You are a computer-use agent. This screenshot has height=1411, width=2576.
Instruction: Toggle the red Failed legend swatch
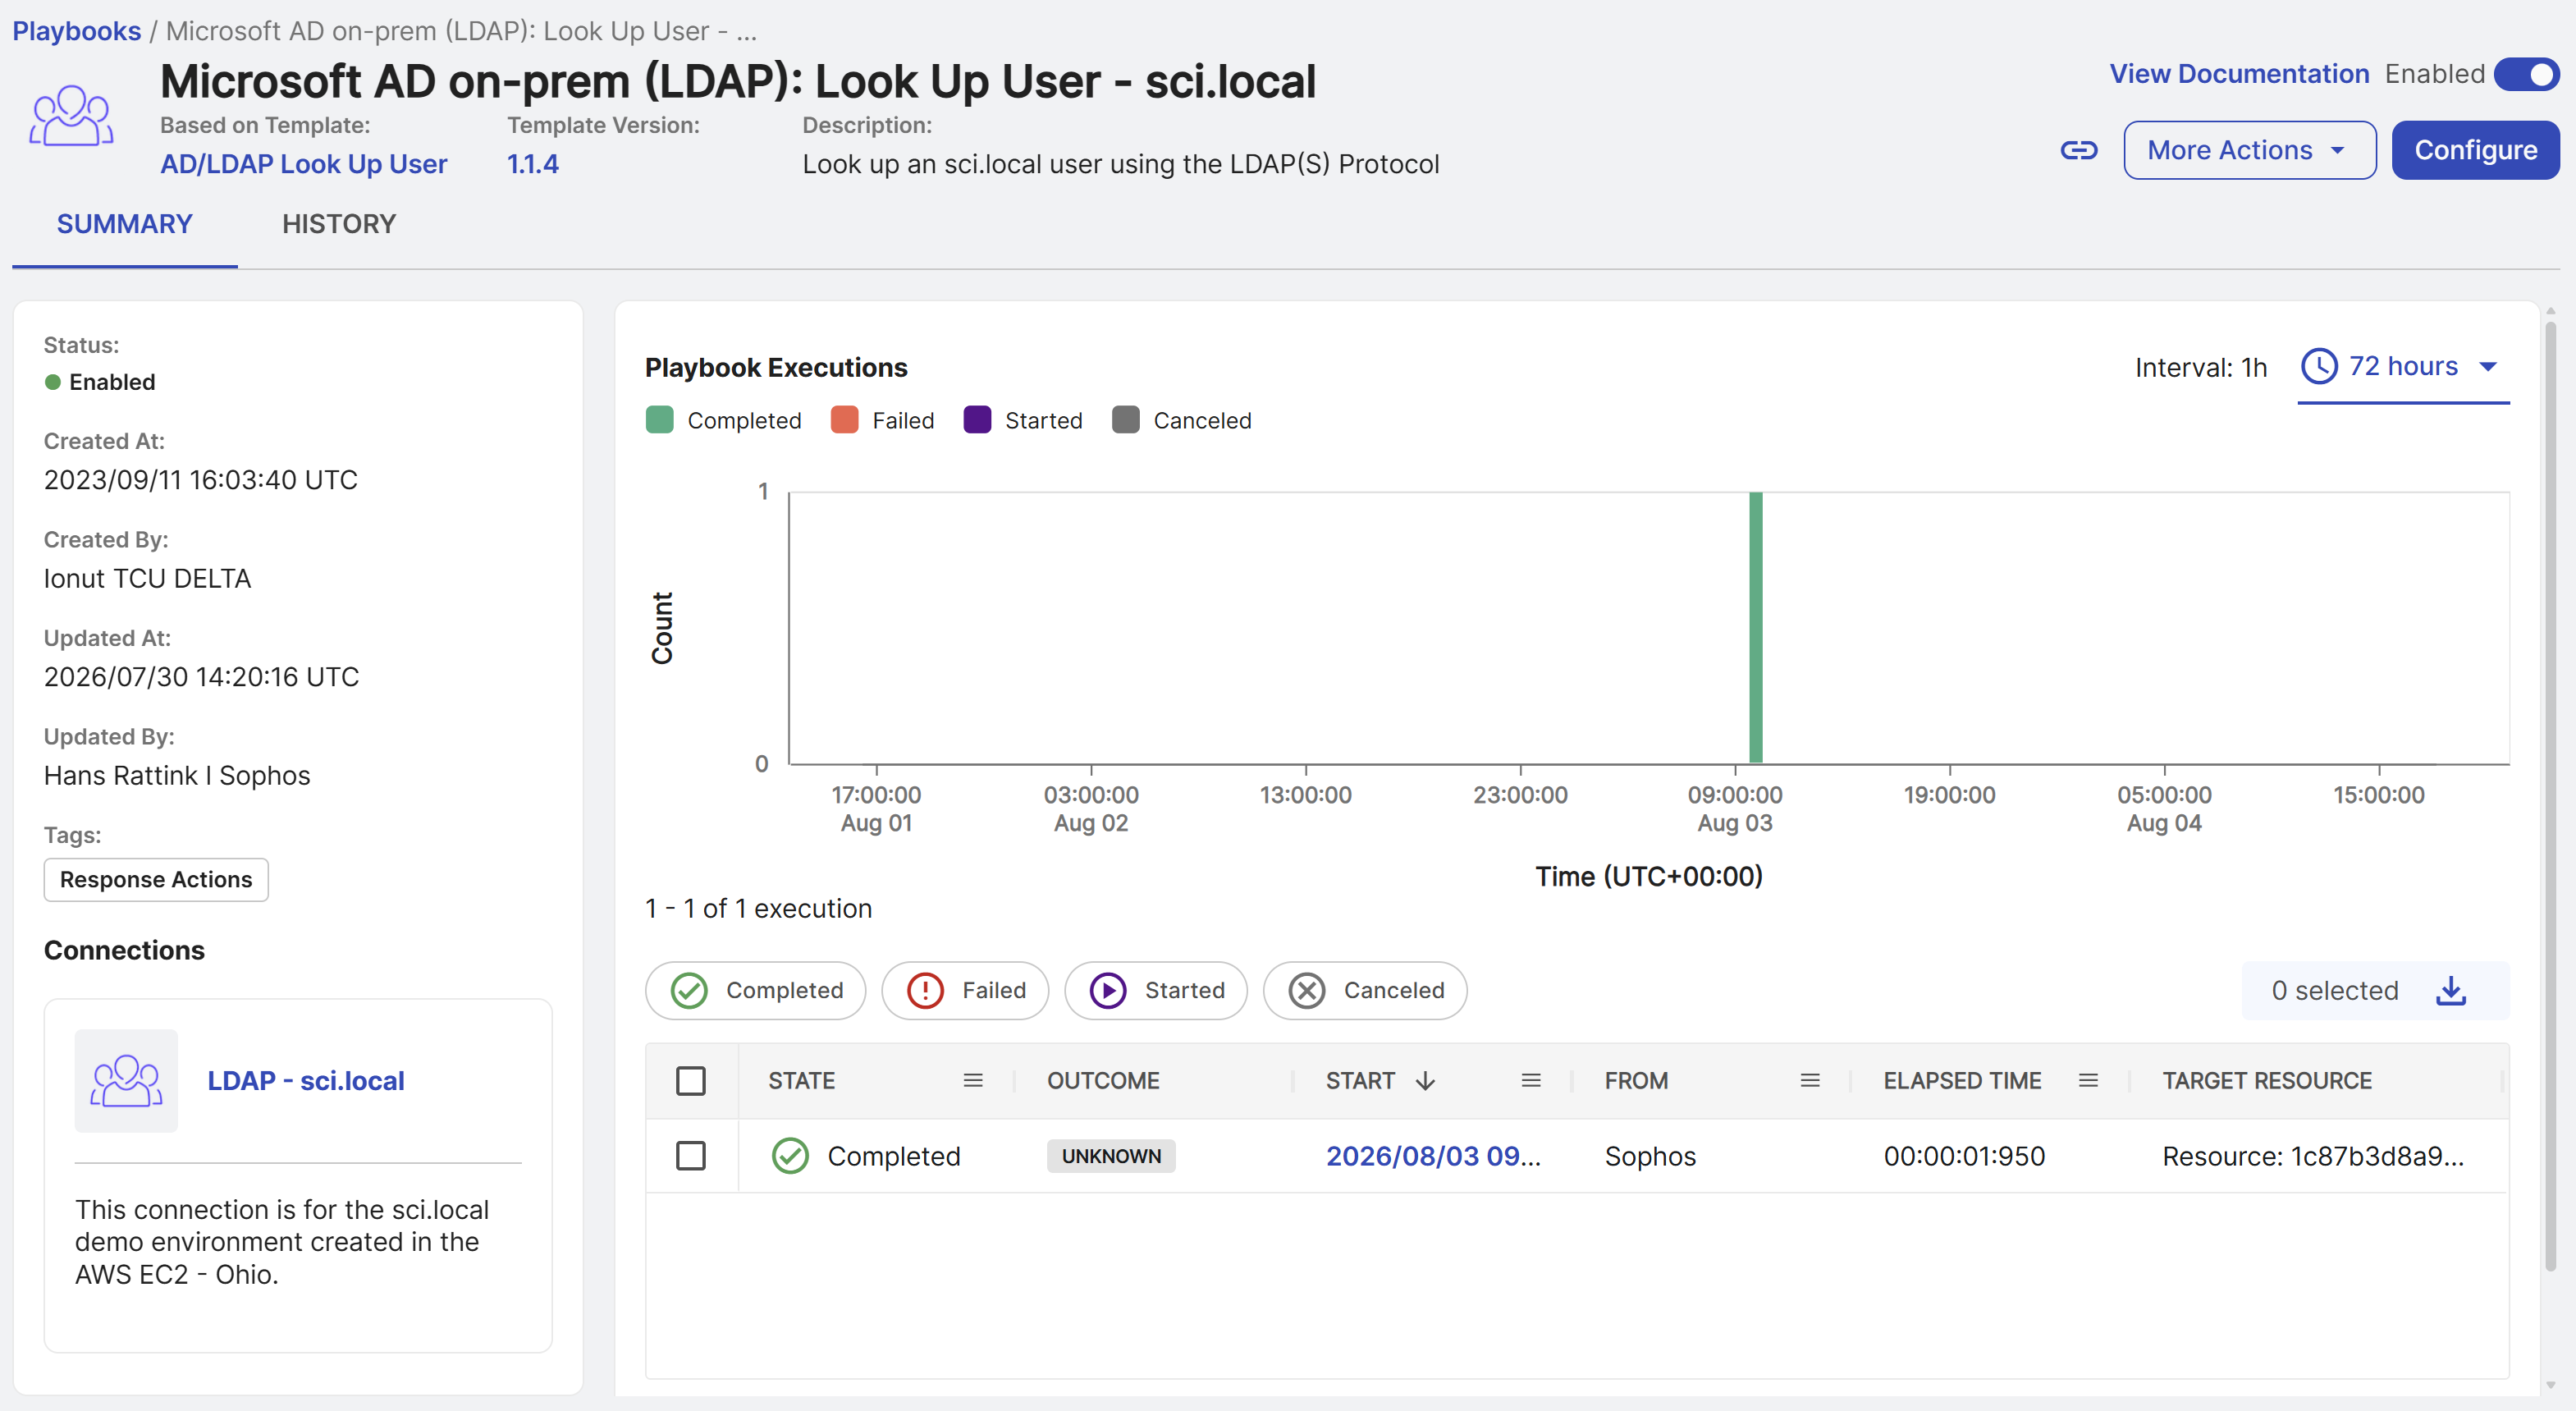(x=844, y=420)
